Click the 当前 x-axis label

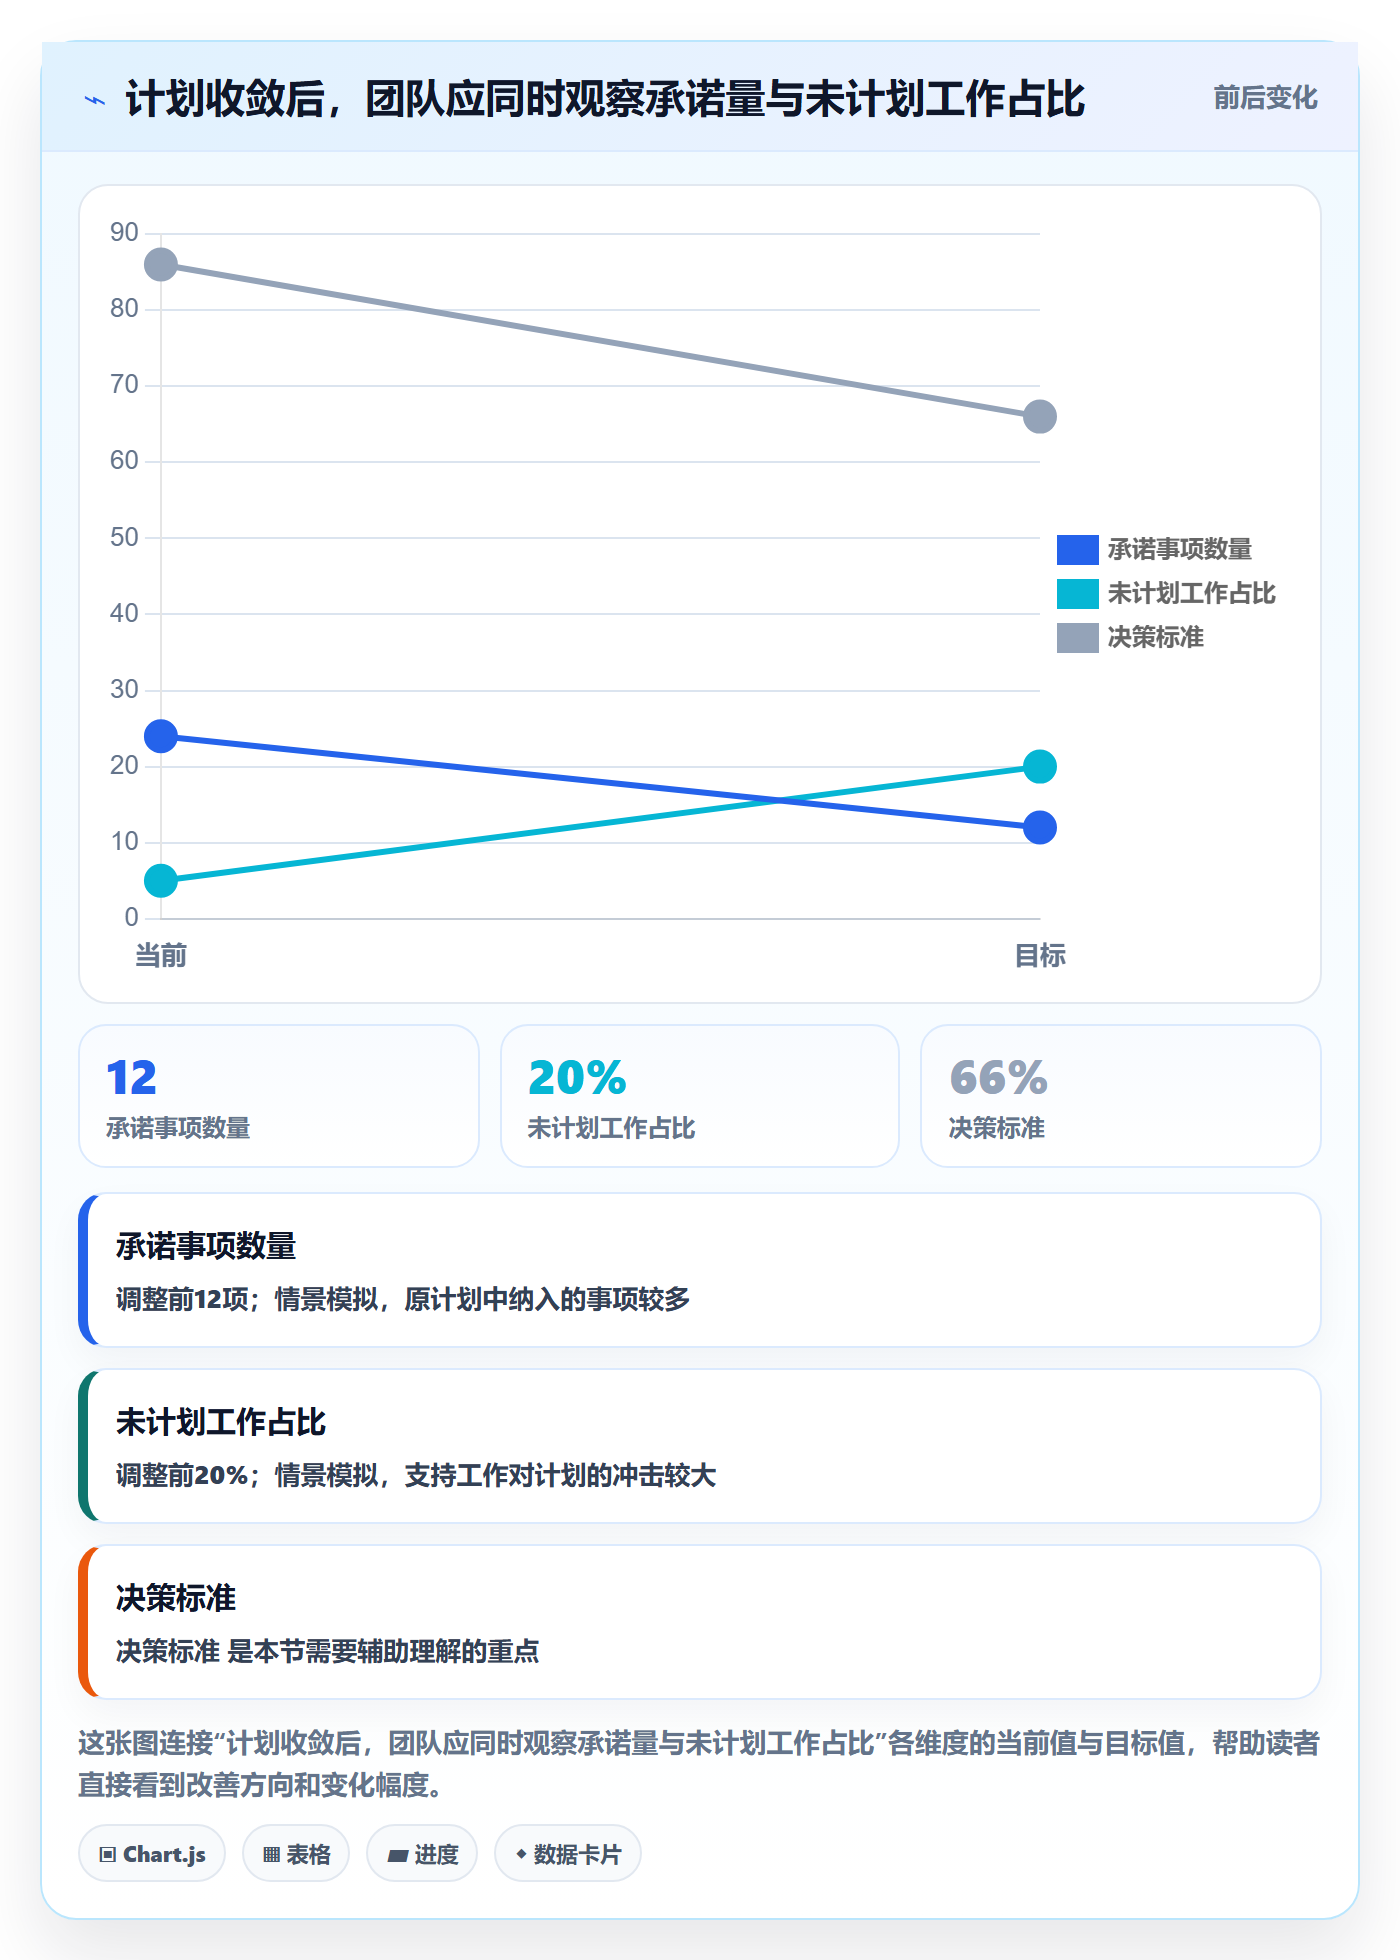pyautogui.click(x=161, y=956)
